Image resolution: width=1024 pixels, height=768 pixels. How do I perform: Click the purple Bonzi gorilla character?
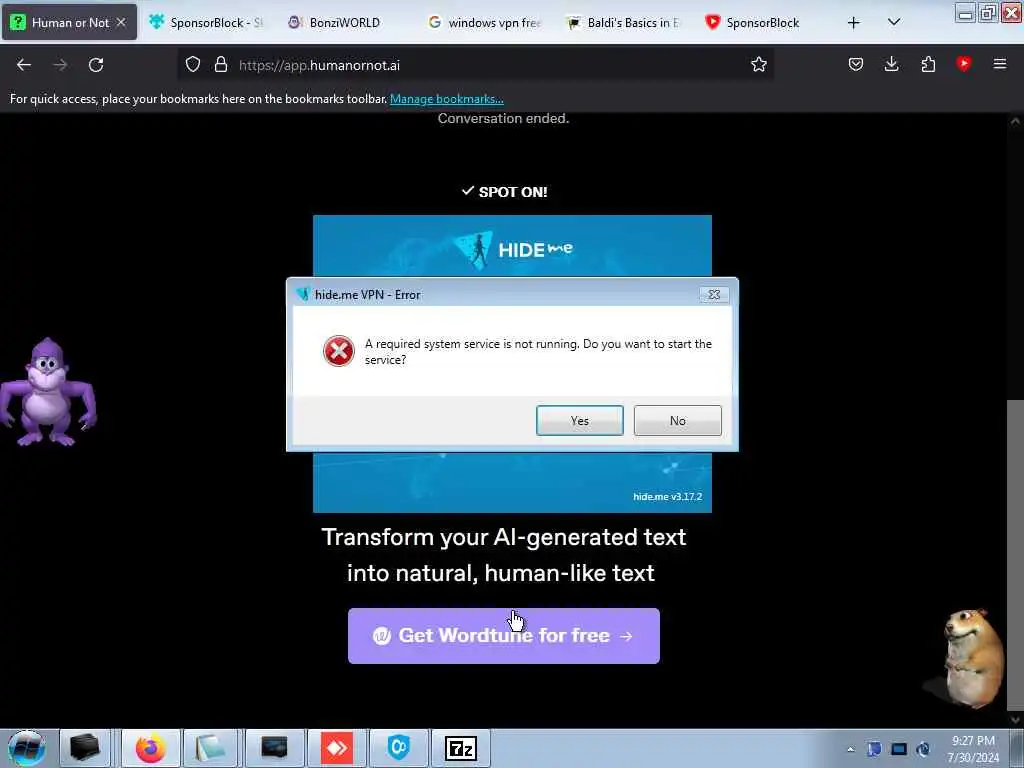48,392
